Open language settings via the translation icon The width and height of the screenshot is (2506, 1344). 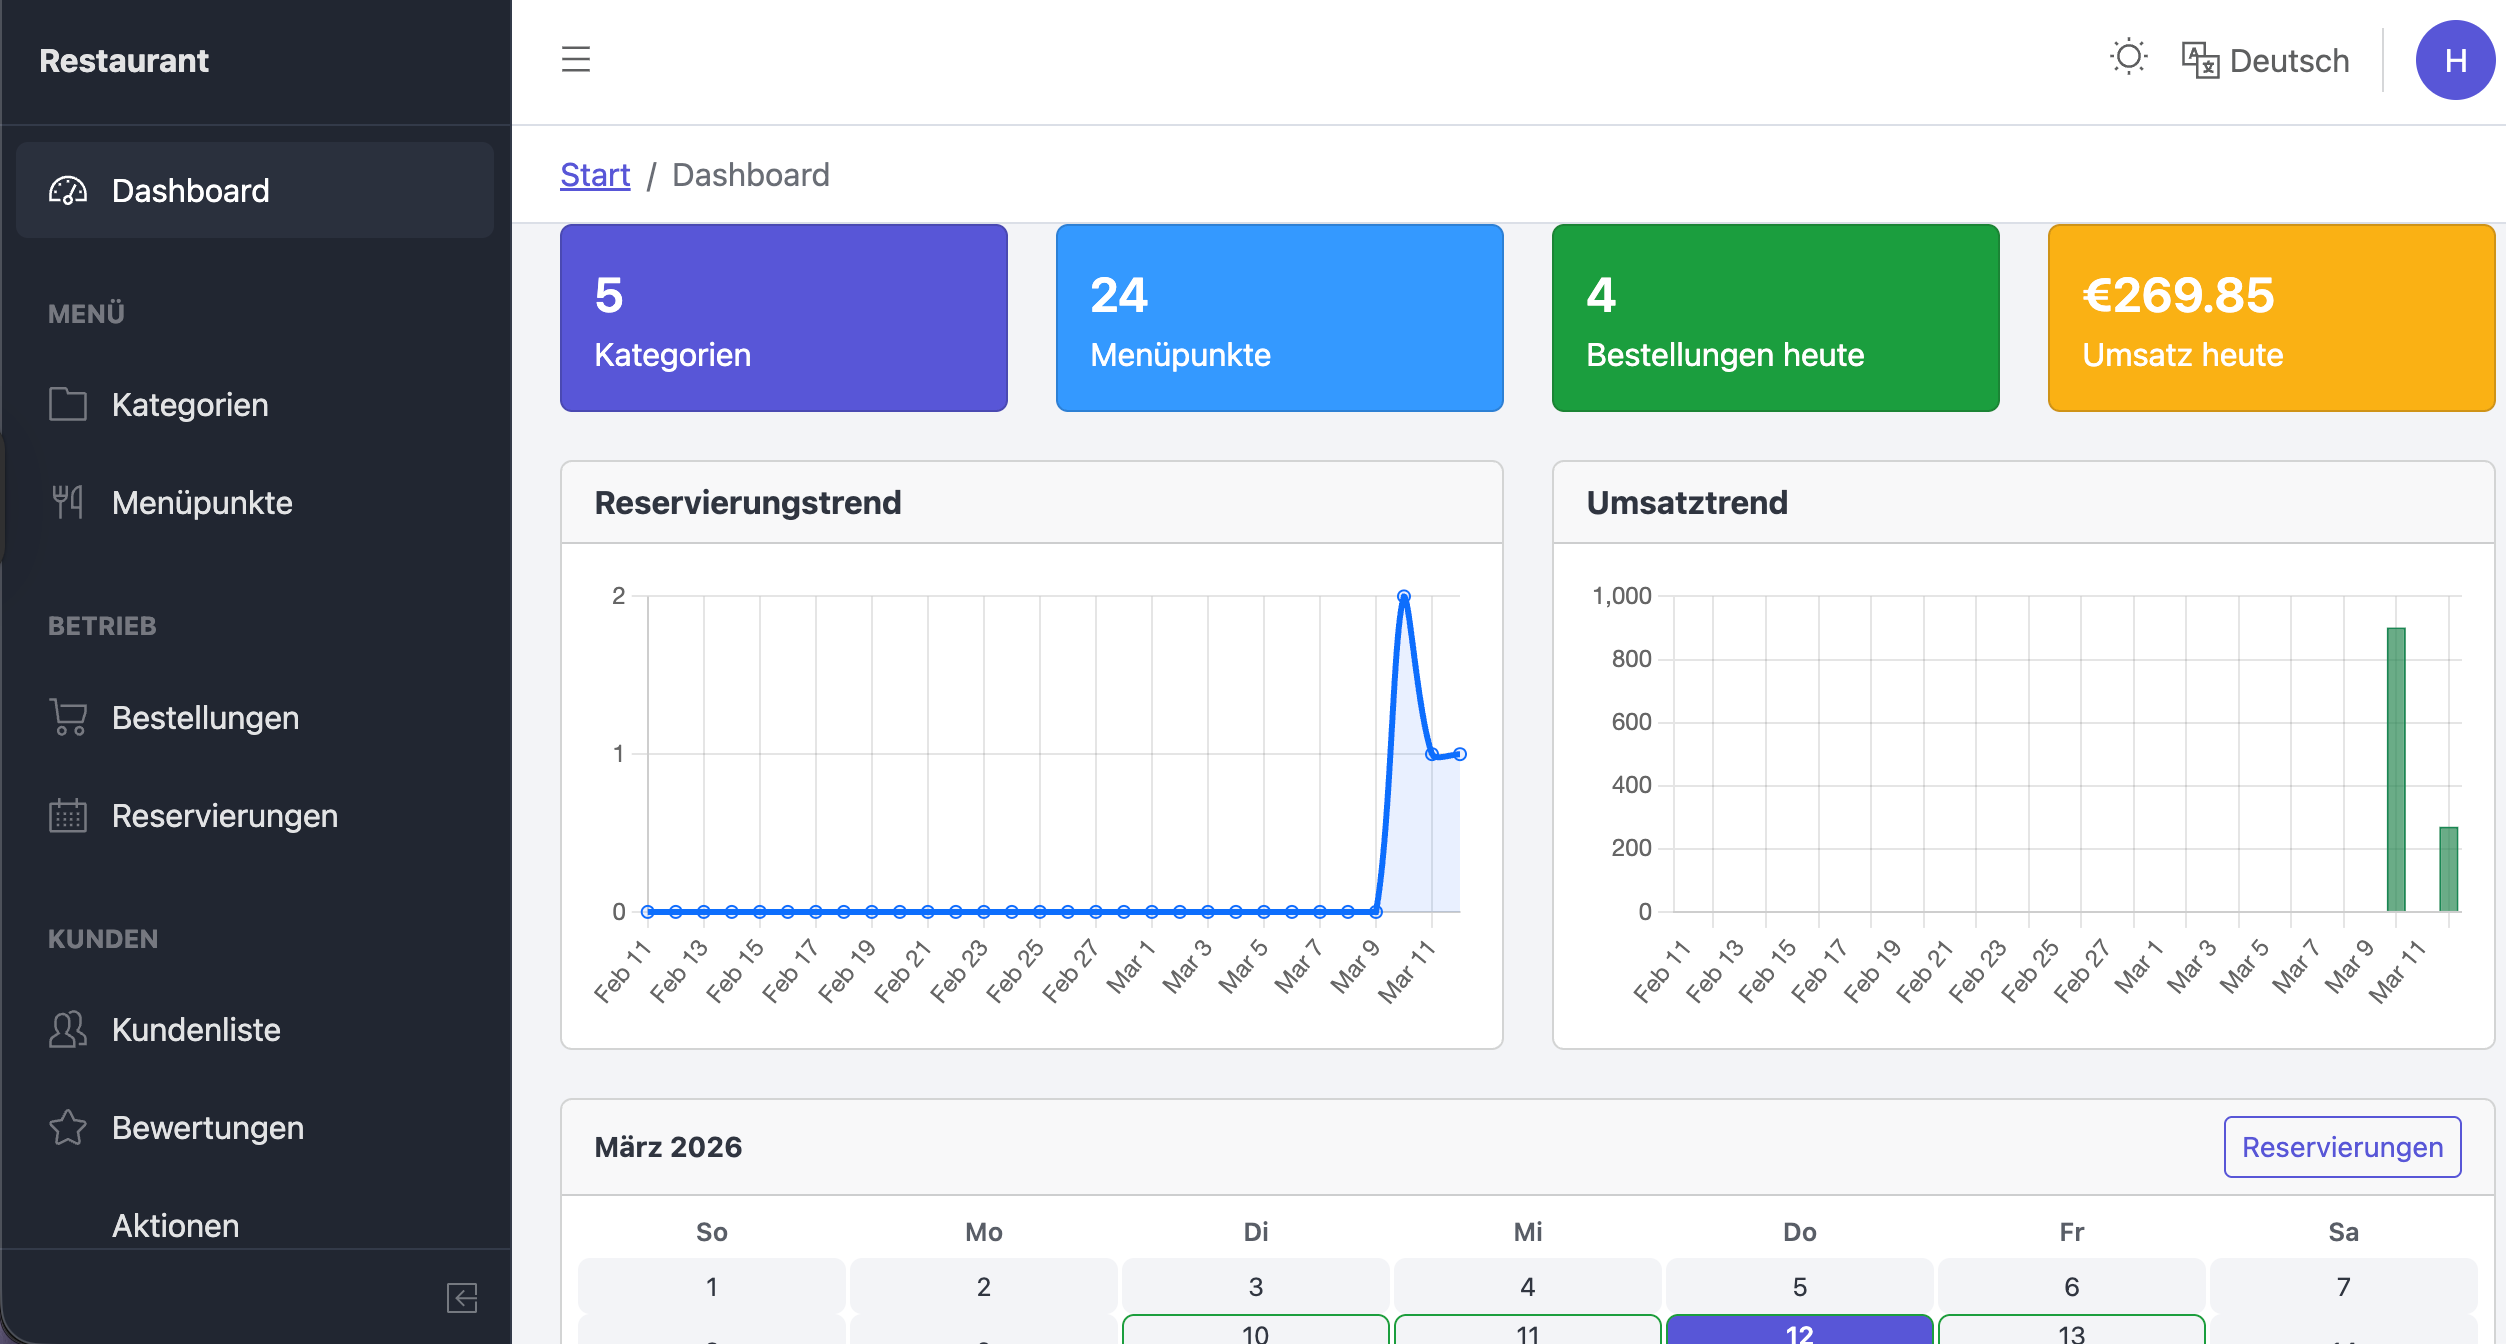coord(2199,60)
